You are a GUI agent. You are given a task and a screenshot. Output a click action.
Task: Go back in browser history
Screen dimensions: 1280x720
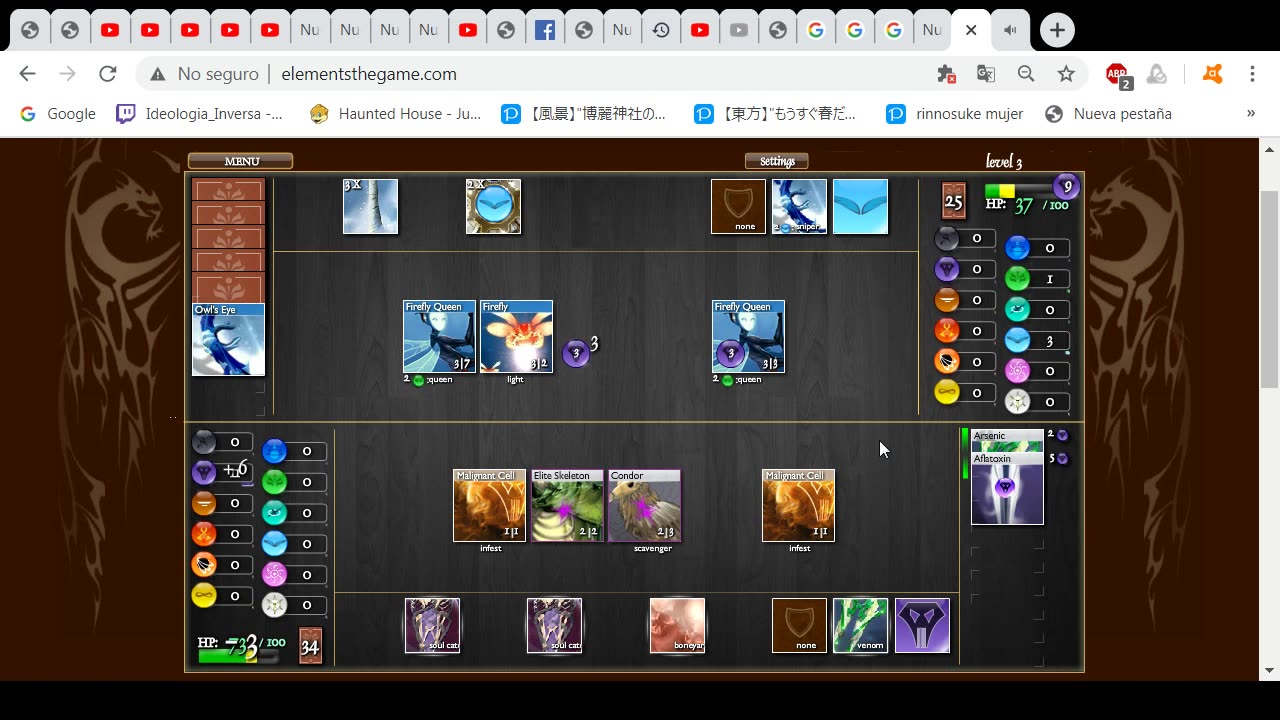[x=27, y=74]
